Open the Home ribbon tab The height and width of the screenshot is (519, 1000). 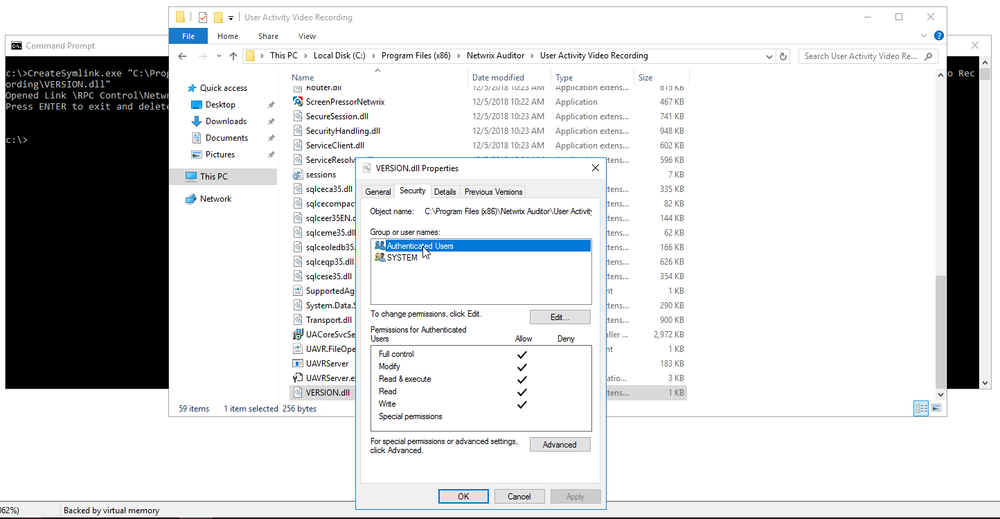tap(228, 36)
